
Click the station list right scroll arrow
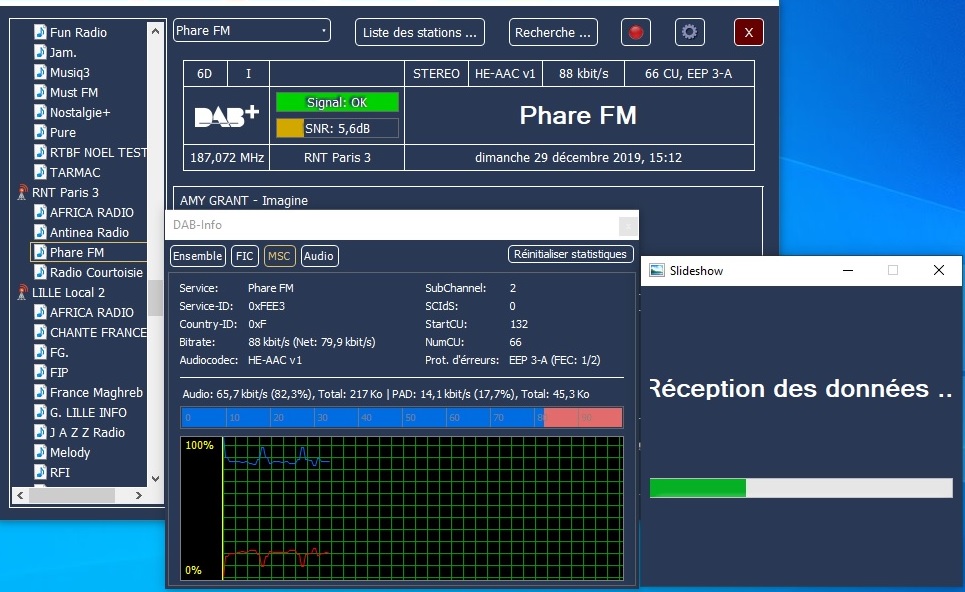click(138, 495)
